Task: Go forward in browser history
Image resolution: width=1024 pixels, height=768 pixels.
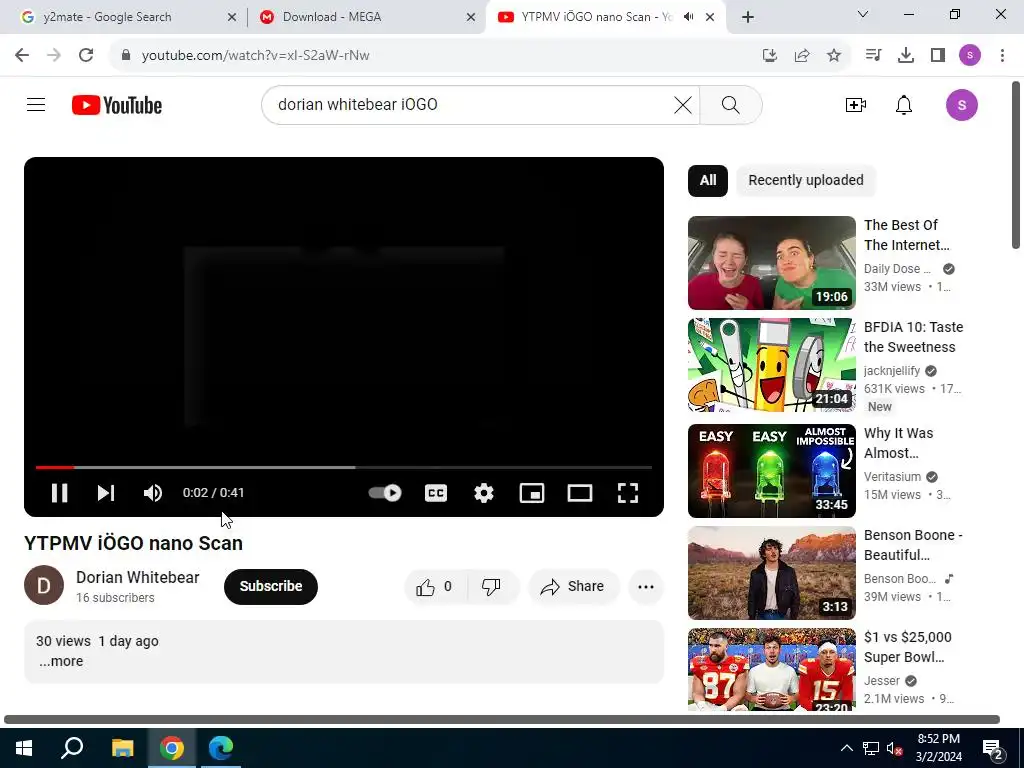Action: coord(54,55)
